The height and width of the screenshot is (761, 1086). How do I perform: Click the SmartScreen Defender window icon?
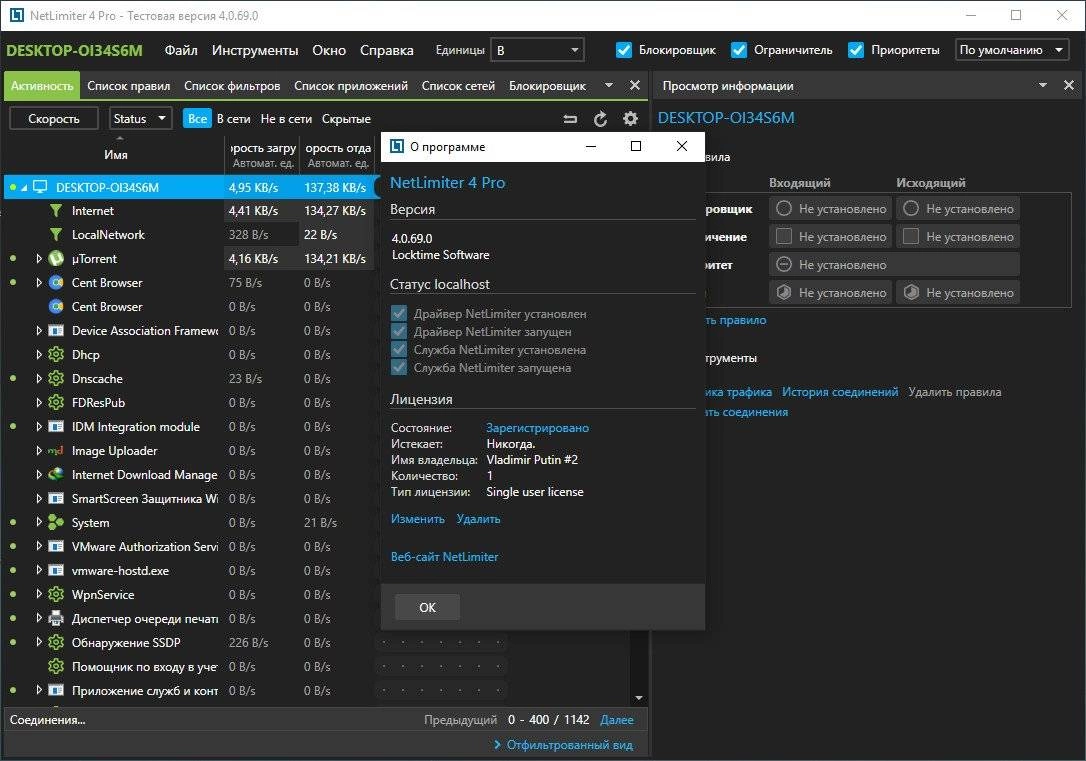pos(56,499)
